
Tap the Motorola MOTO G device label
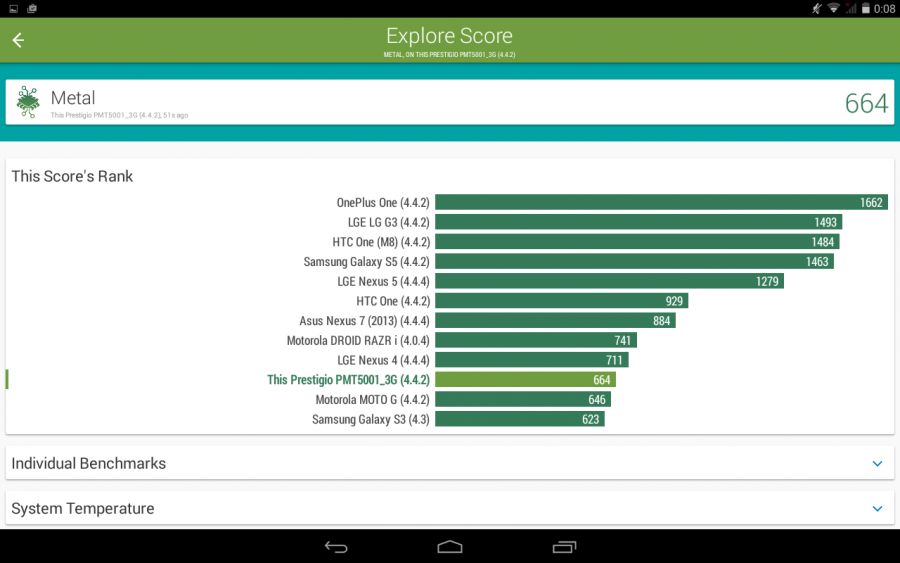pos(372,400)
